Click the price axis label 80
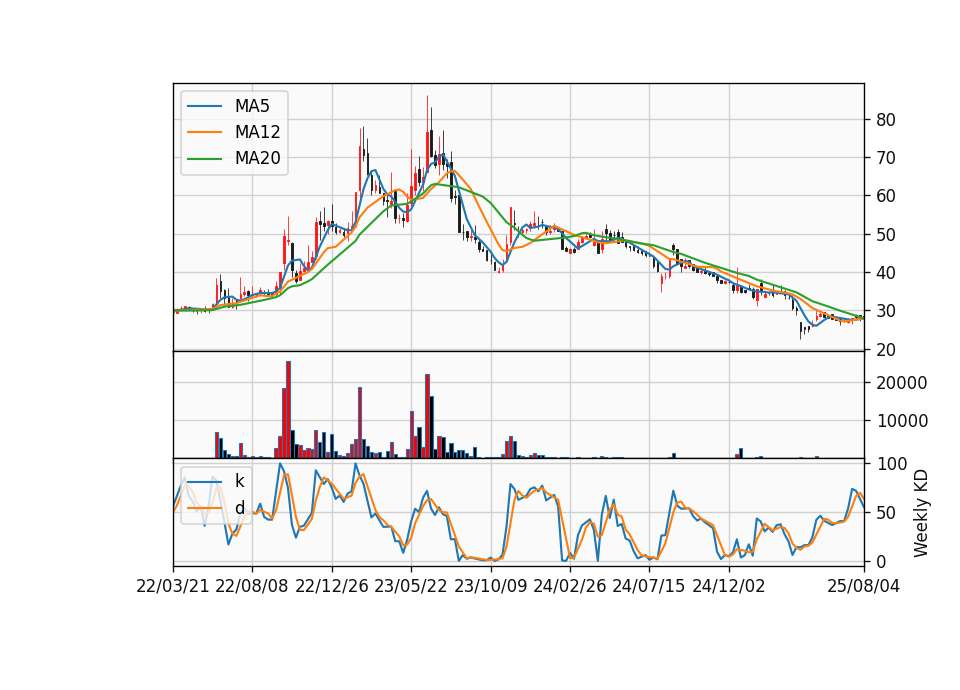960x690 pixels. pyautogui.click(x=886, y=120)
